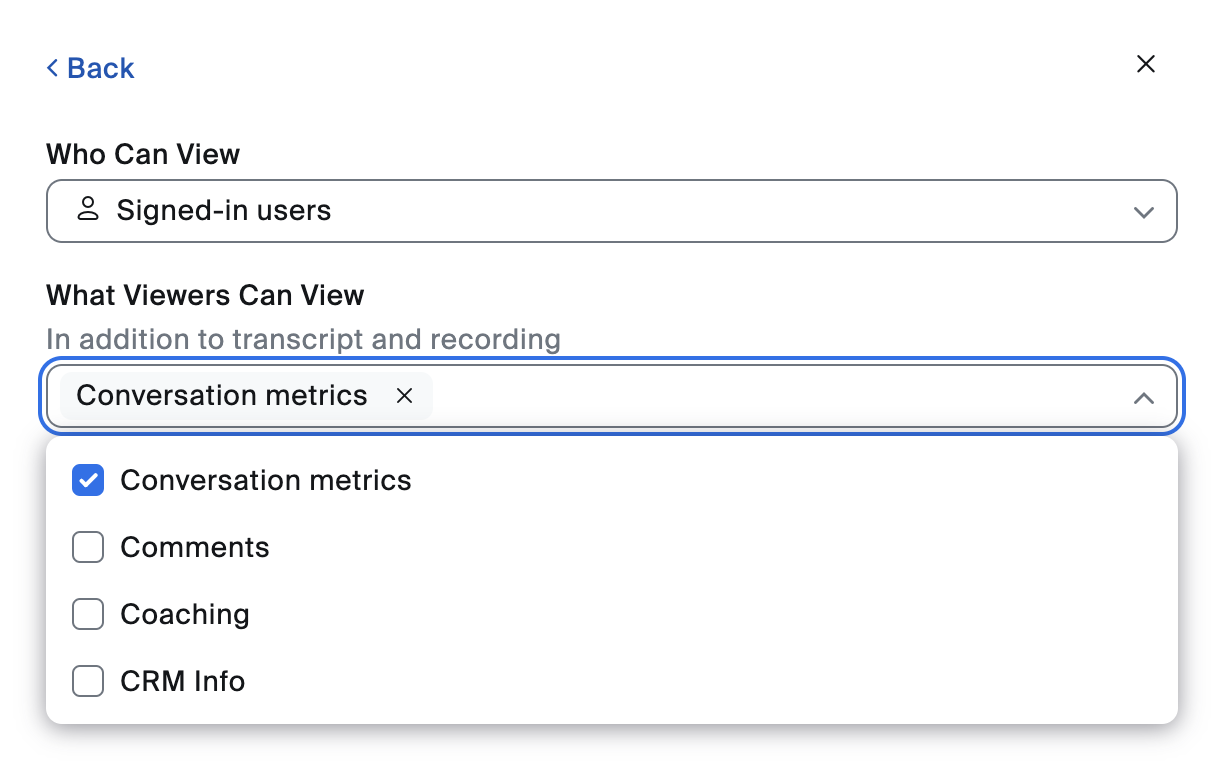Click the "In addition to transcript and recording" text
This screenshot has height=784, width=1212.
pyautogui.click(x=303, y=339)
